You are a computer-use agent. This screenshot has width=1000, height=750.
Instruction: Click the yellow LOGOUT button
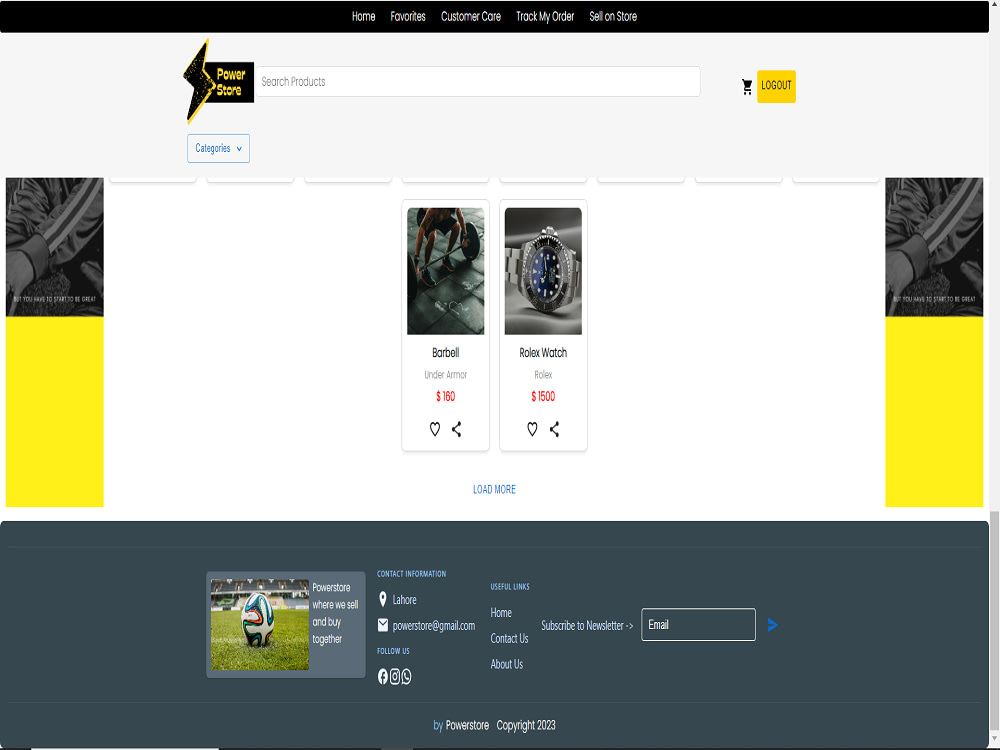click(776, 86)
